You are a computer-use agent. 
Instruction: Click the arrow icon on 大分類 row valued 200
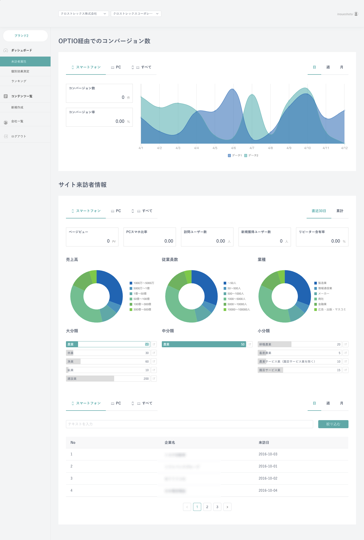[154, 378]
